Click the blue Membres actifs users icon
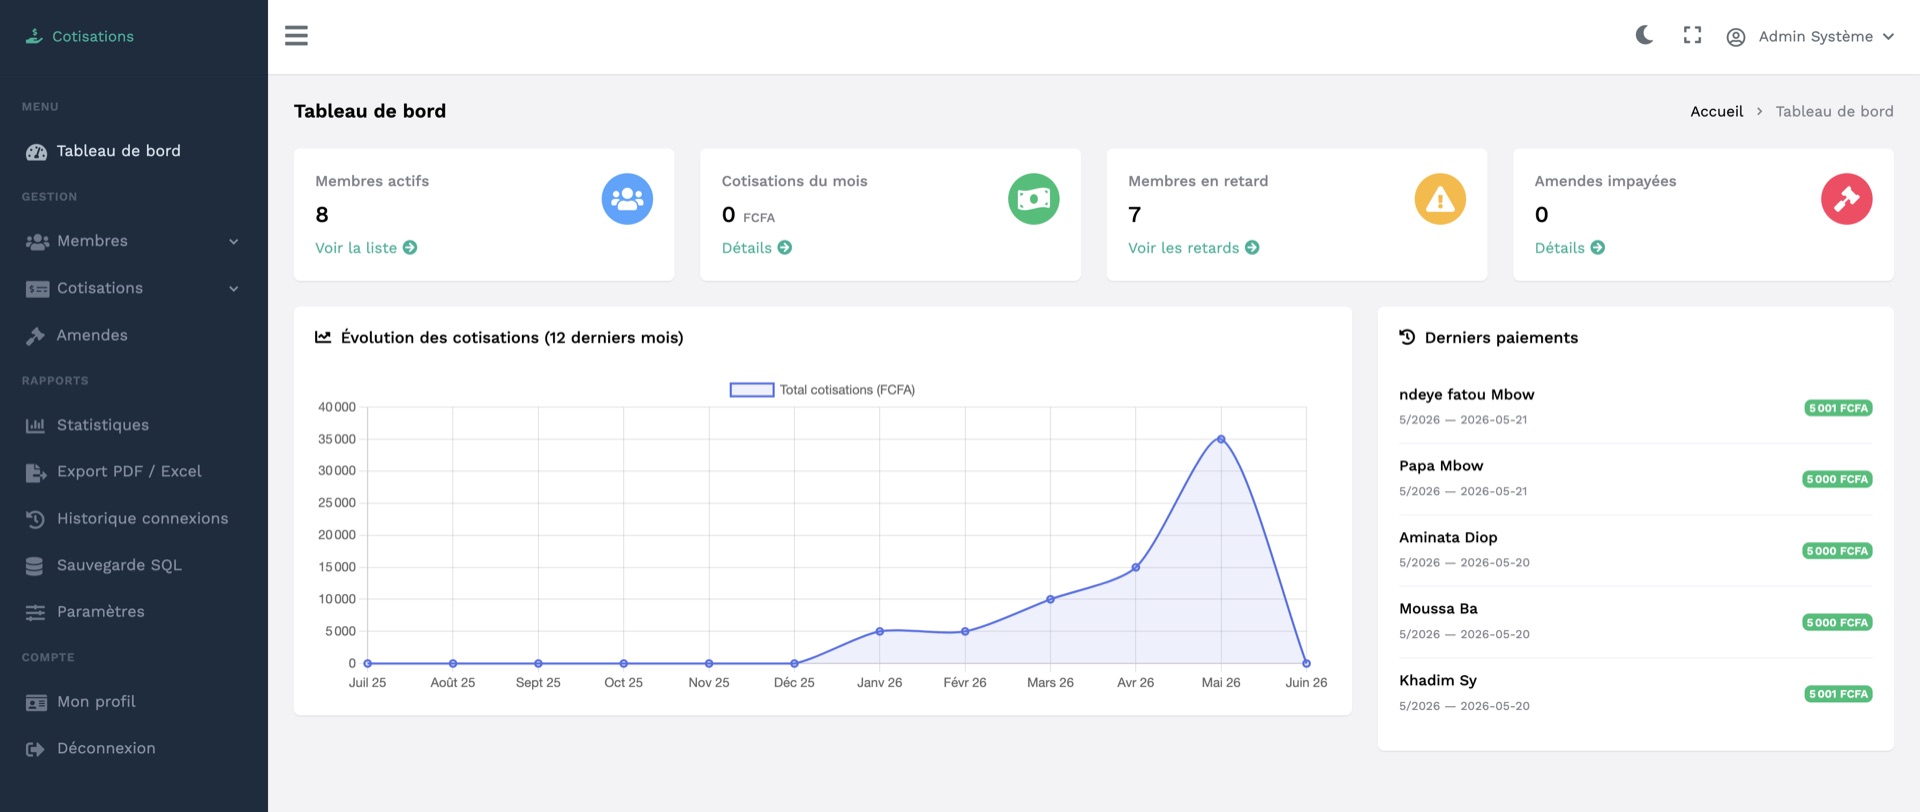Image resolution: width=1920 pixels, height=812 pixels. [627, 199]
